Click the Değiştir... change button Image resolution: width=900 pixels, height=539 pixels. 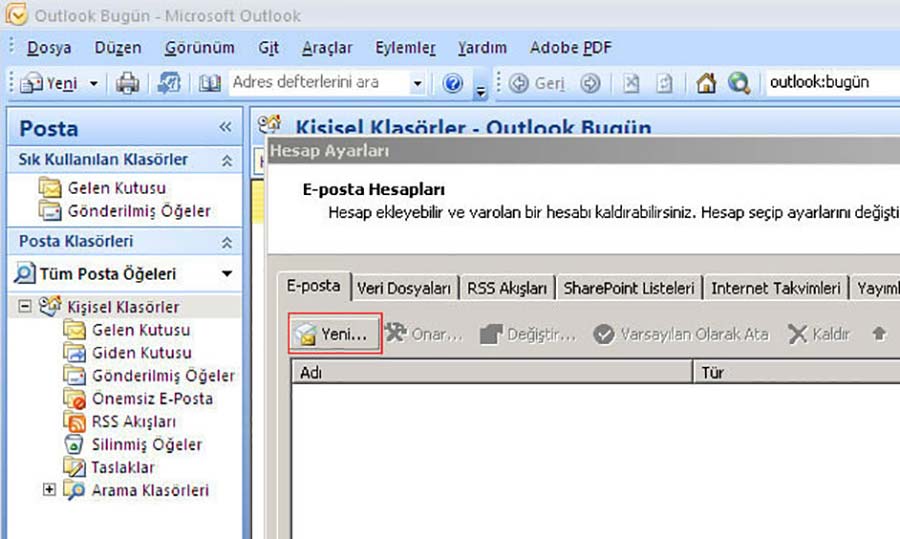[528, 334]
